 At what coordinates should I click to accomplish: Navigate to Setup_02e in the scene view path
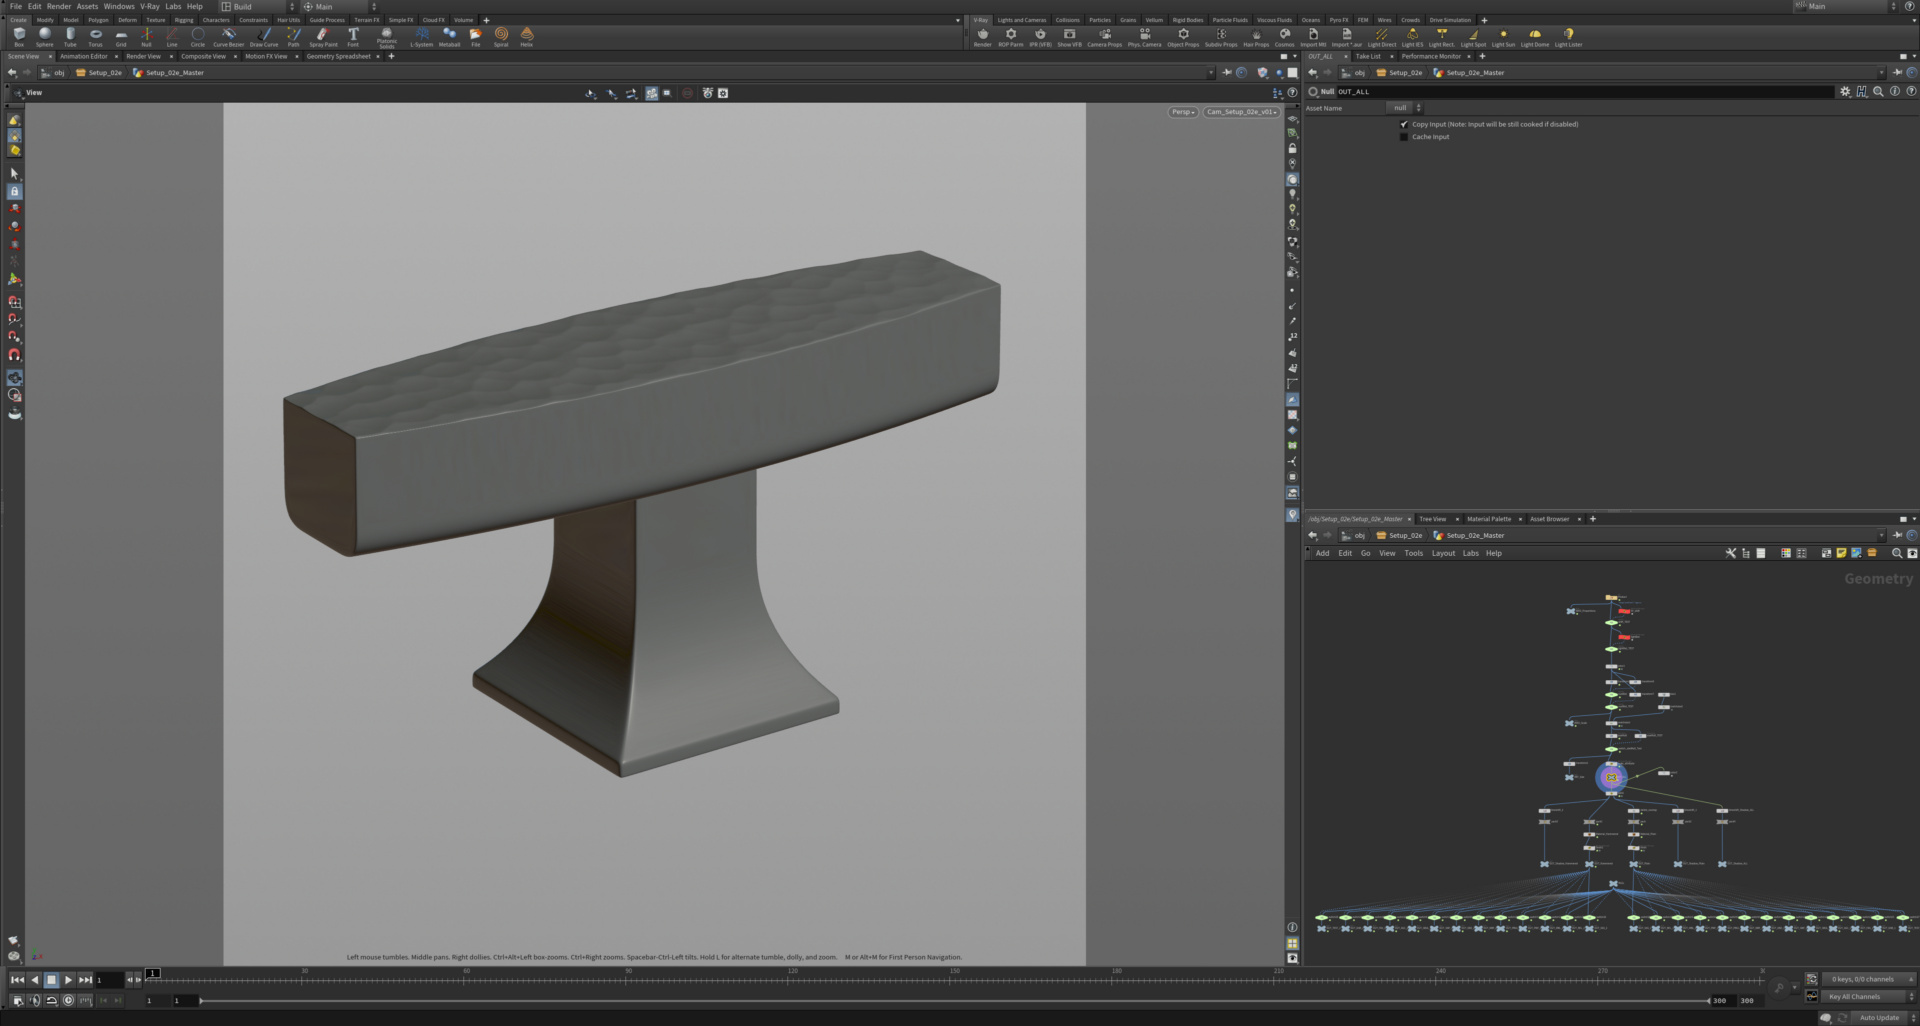(99, 73)
